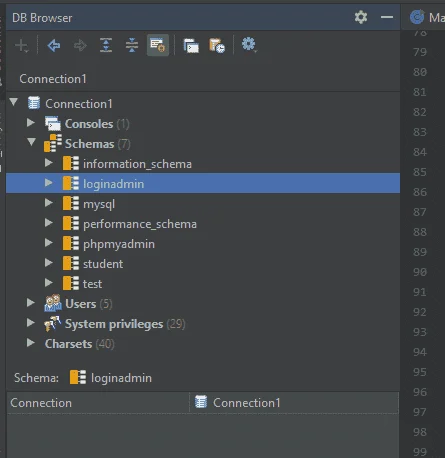Image resolution: width=445 pixels, height=458 pixels.
Task: Click the test schema icon
Action: [71, 283]
